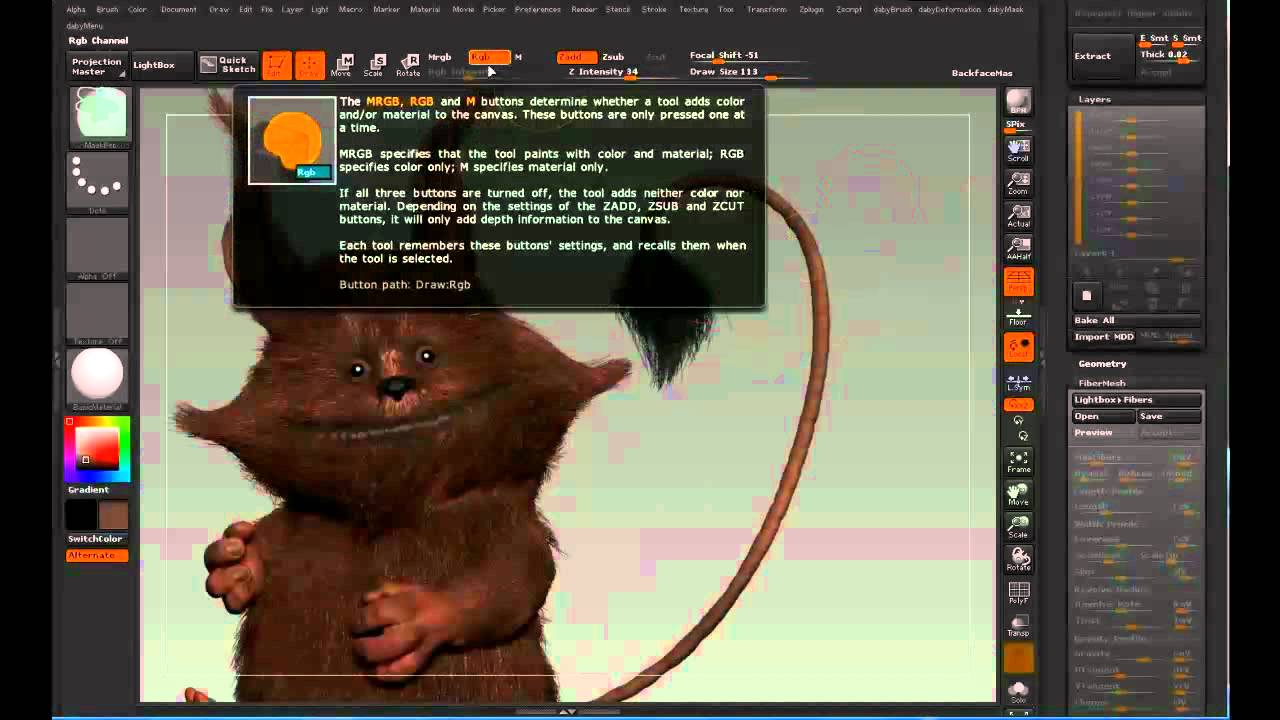Toggle the Alternate button

pyautogui.click(x=97, y=555)
